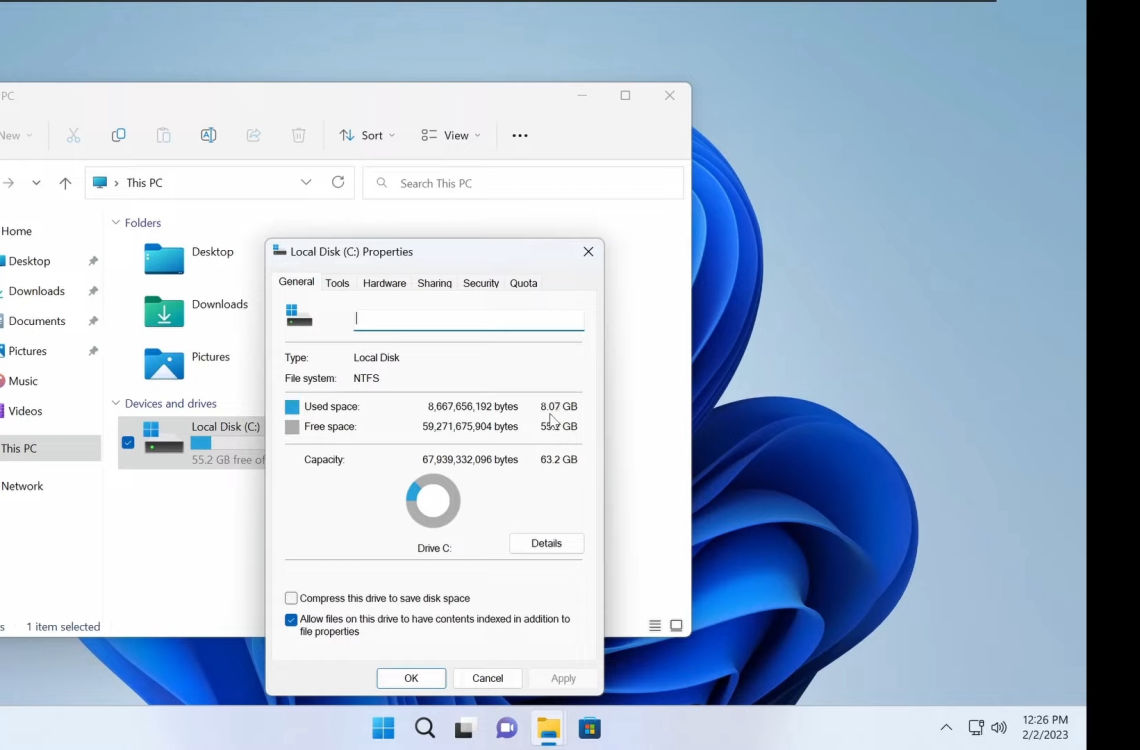The width and height of the screenshot is (1140, 750).
Task: Open the See more ellipsis menu
Action: 519,136
